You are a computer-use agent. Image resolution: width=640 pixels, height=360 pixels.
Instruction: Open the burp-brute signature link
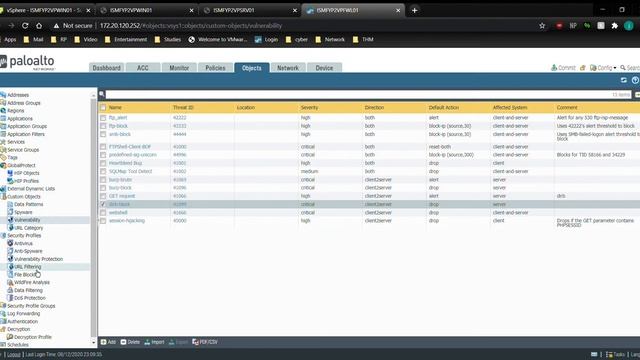coord(120,180)
